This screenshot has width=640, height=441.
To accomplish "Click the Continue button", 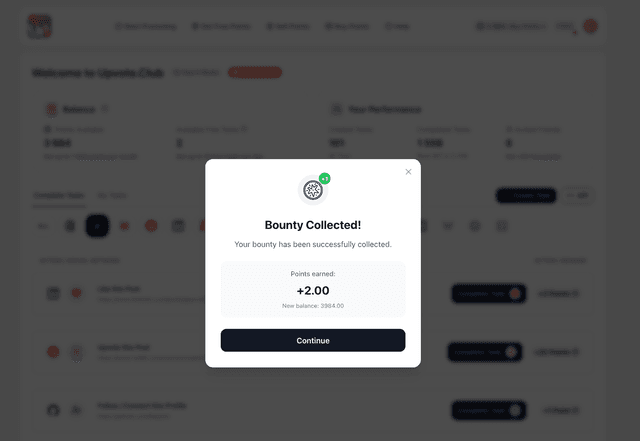I will point(313,340).
